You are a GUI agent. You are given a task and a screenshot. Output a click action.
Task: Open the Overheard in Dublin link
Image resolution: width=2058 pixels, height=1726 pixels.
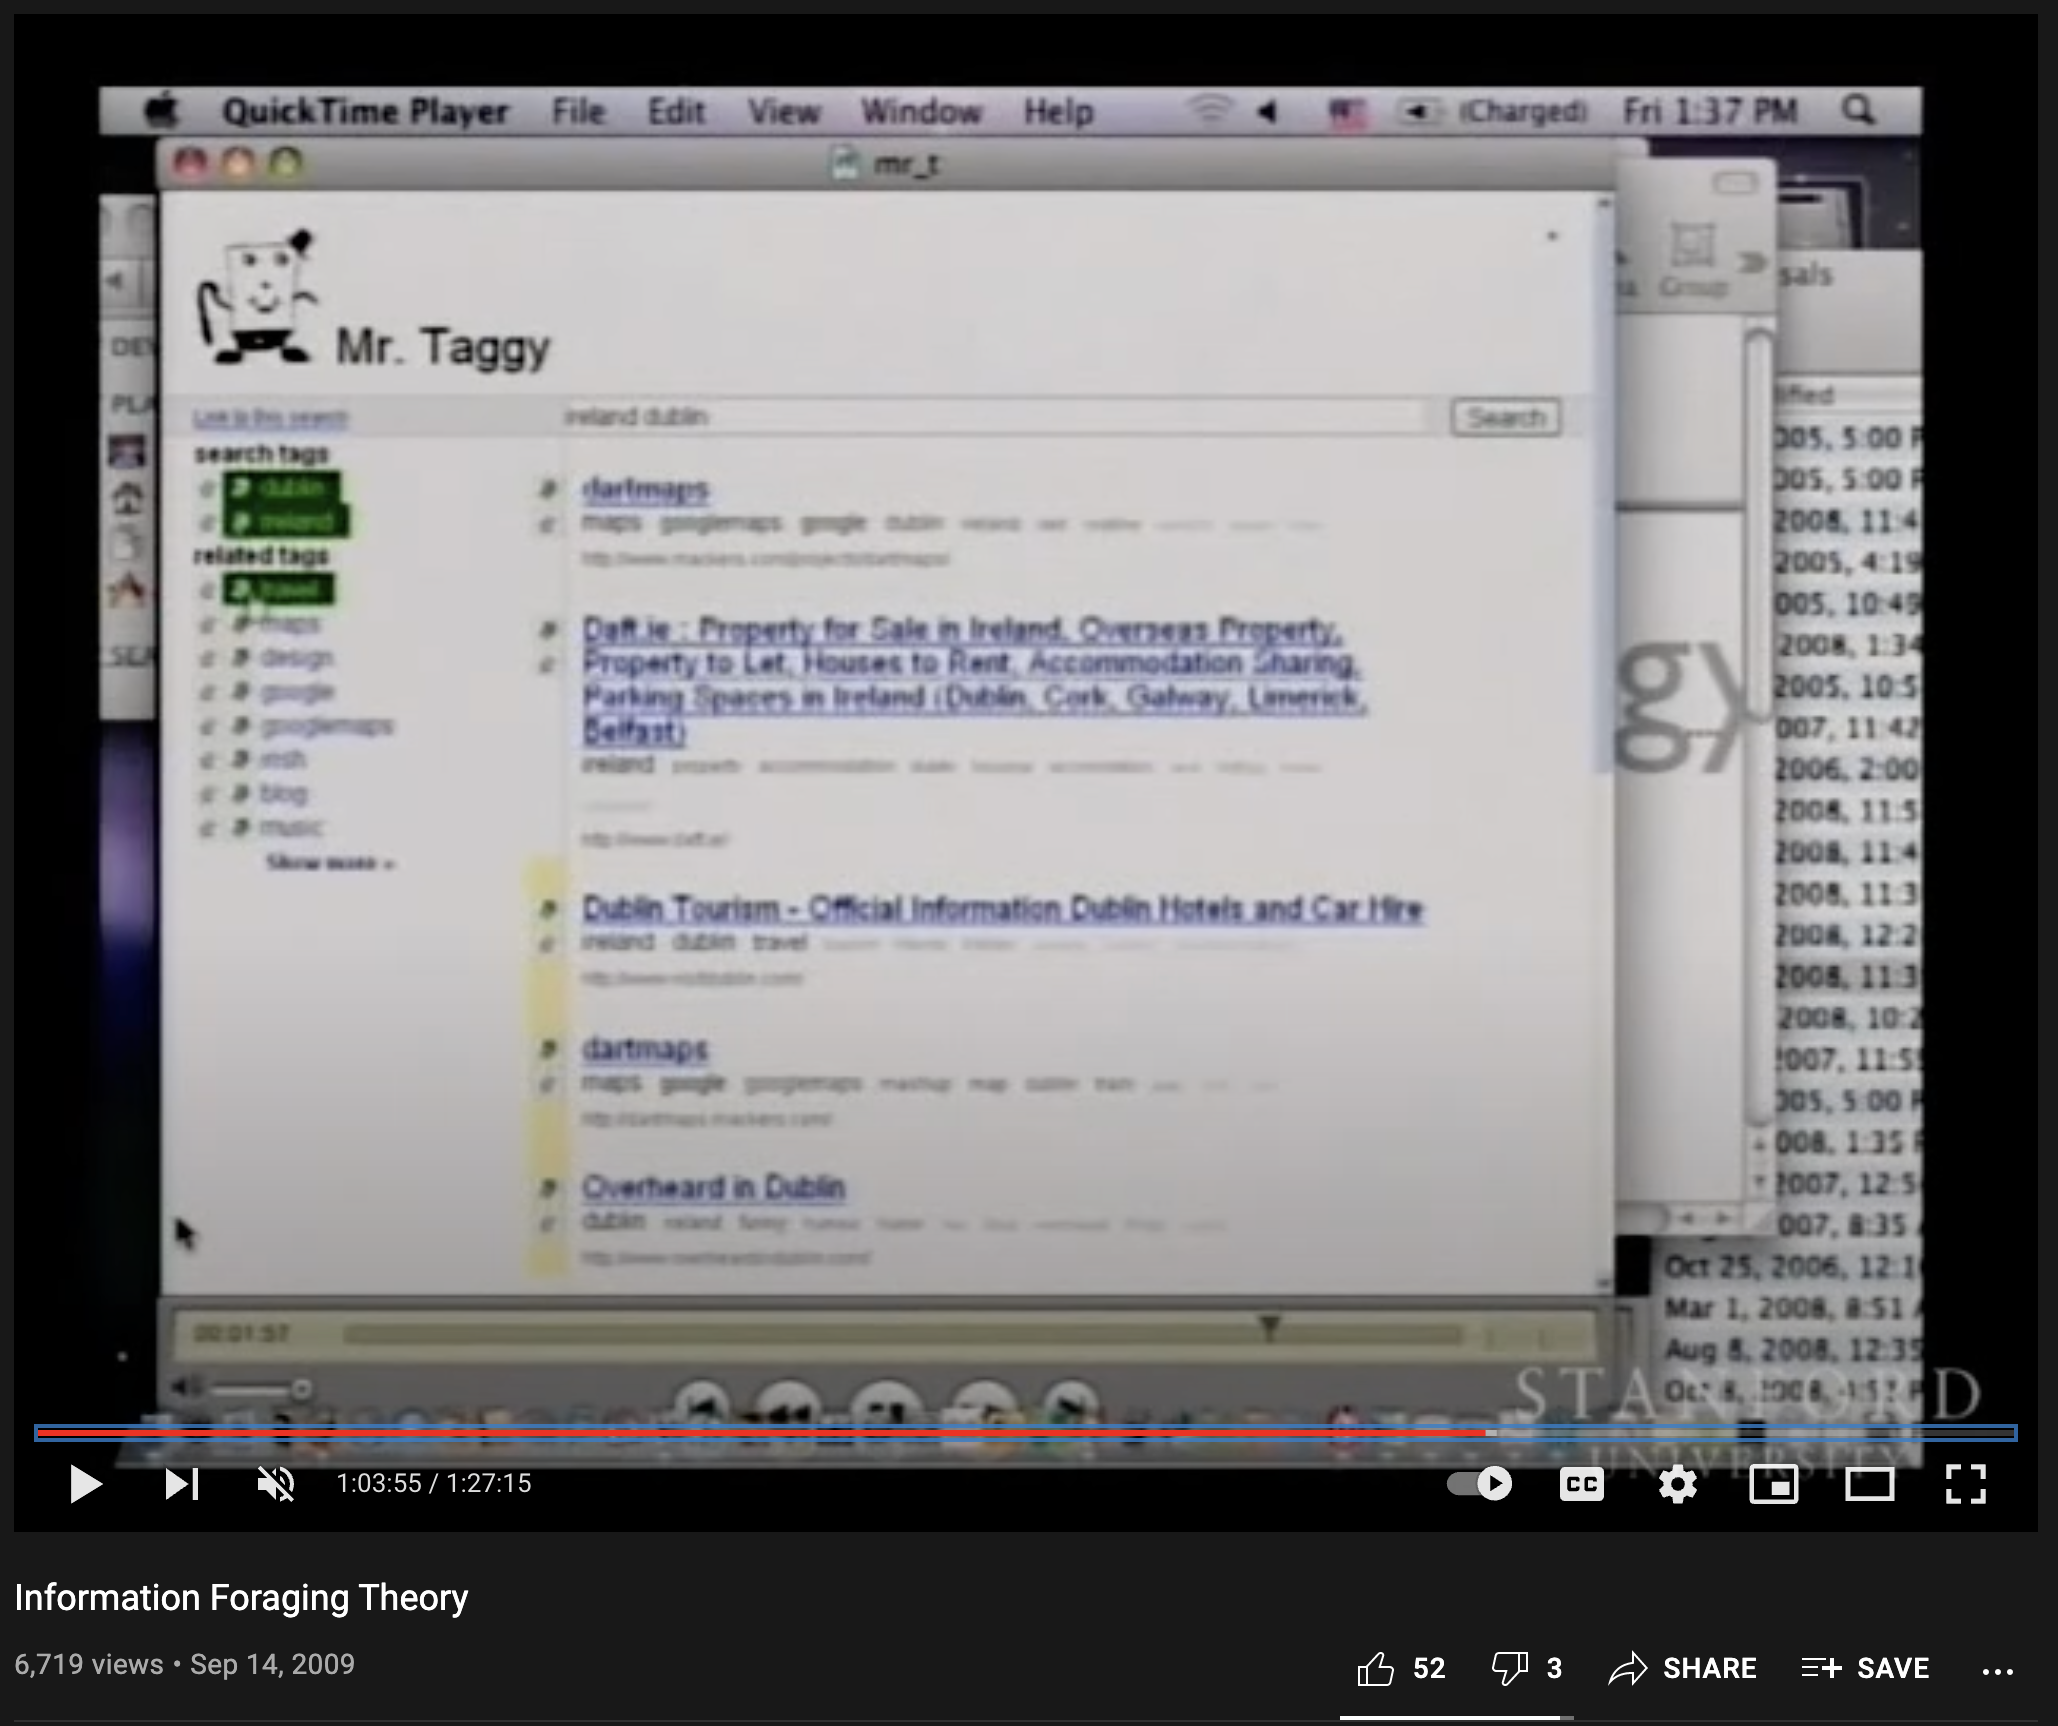[713, 1187]
